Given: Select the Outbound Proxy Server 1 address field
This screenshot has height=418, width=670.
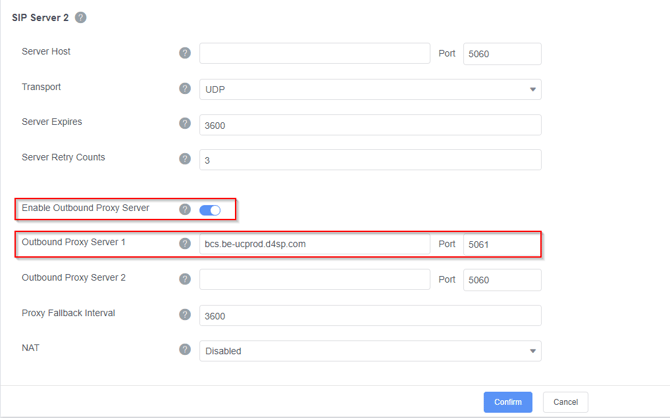Looking at the screenshot, I should [314, 244].
